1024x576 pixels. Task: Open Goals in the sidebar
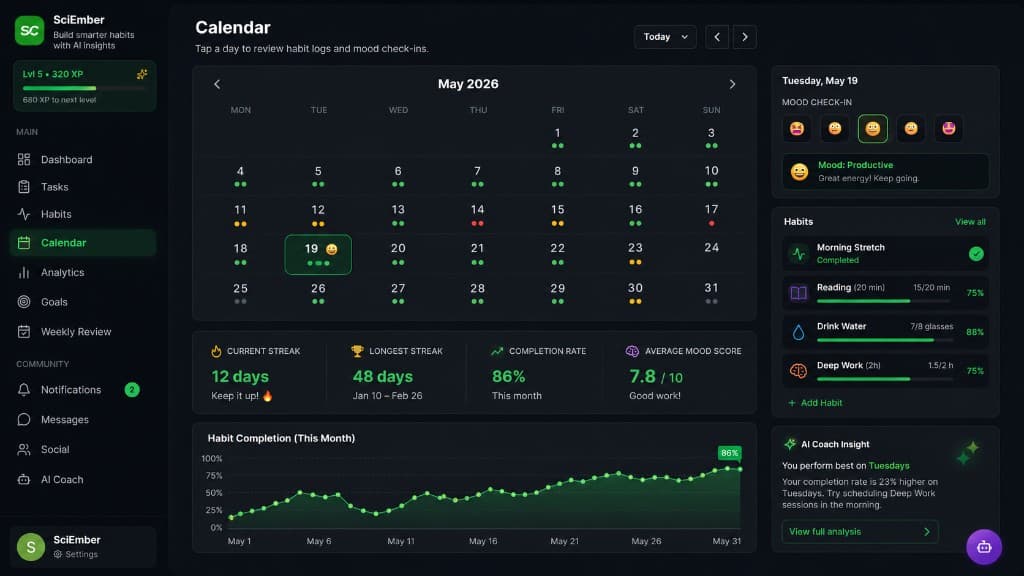pyautogui.click(x=83, y=302)
